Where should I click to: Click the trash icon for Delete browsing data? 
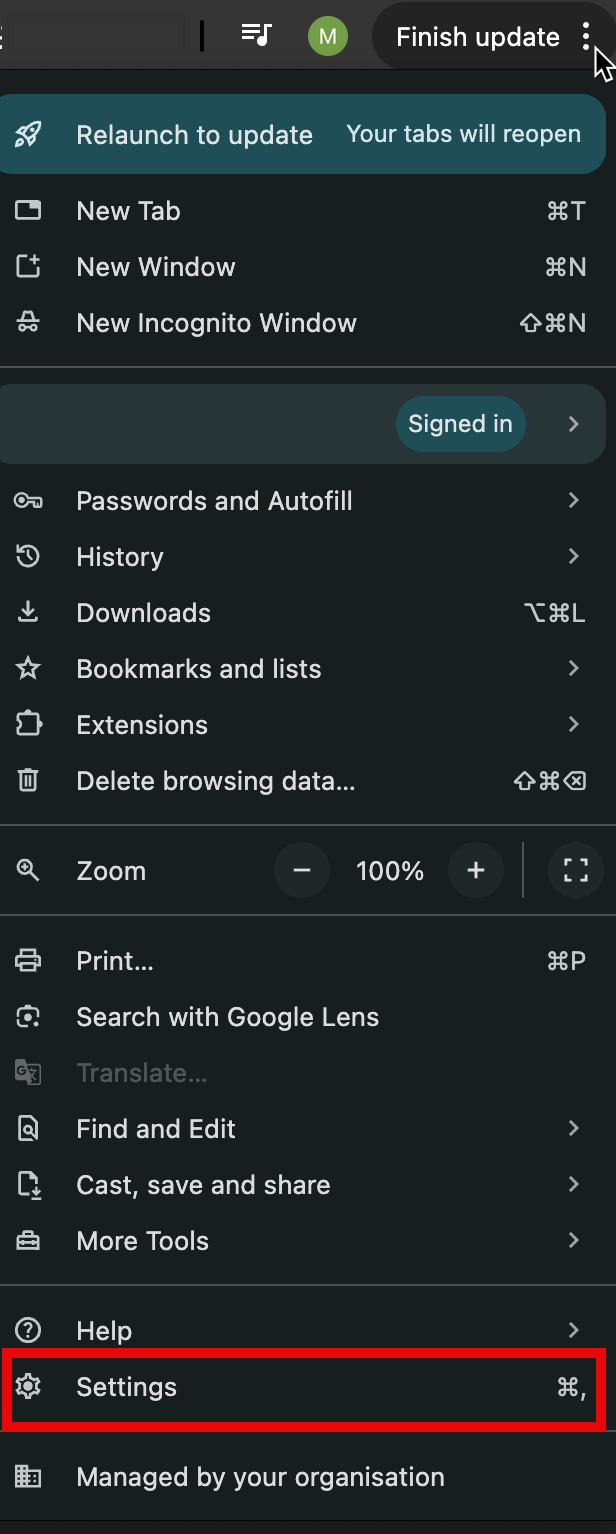tap(28, 781)
